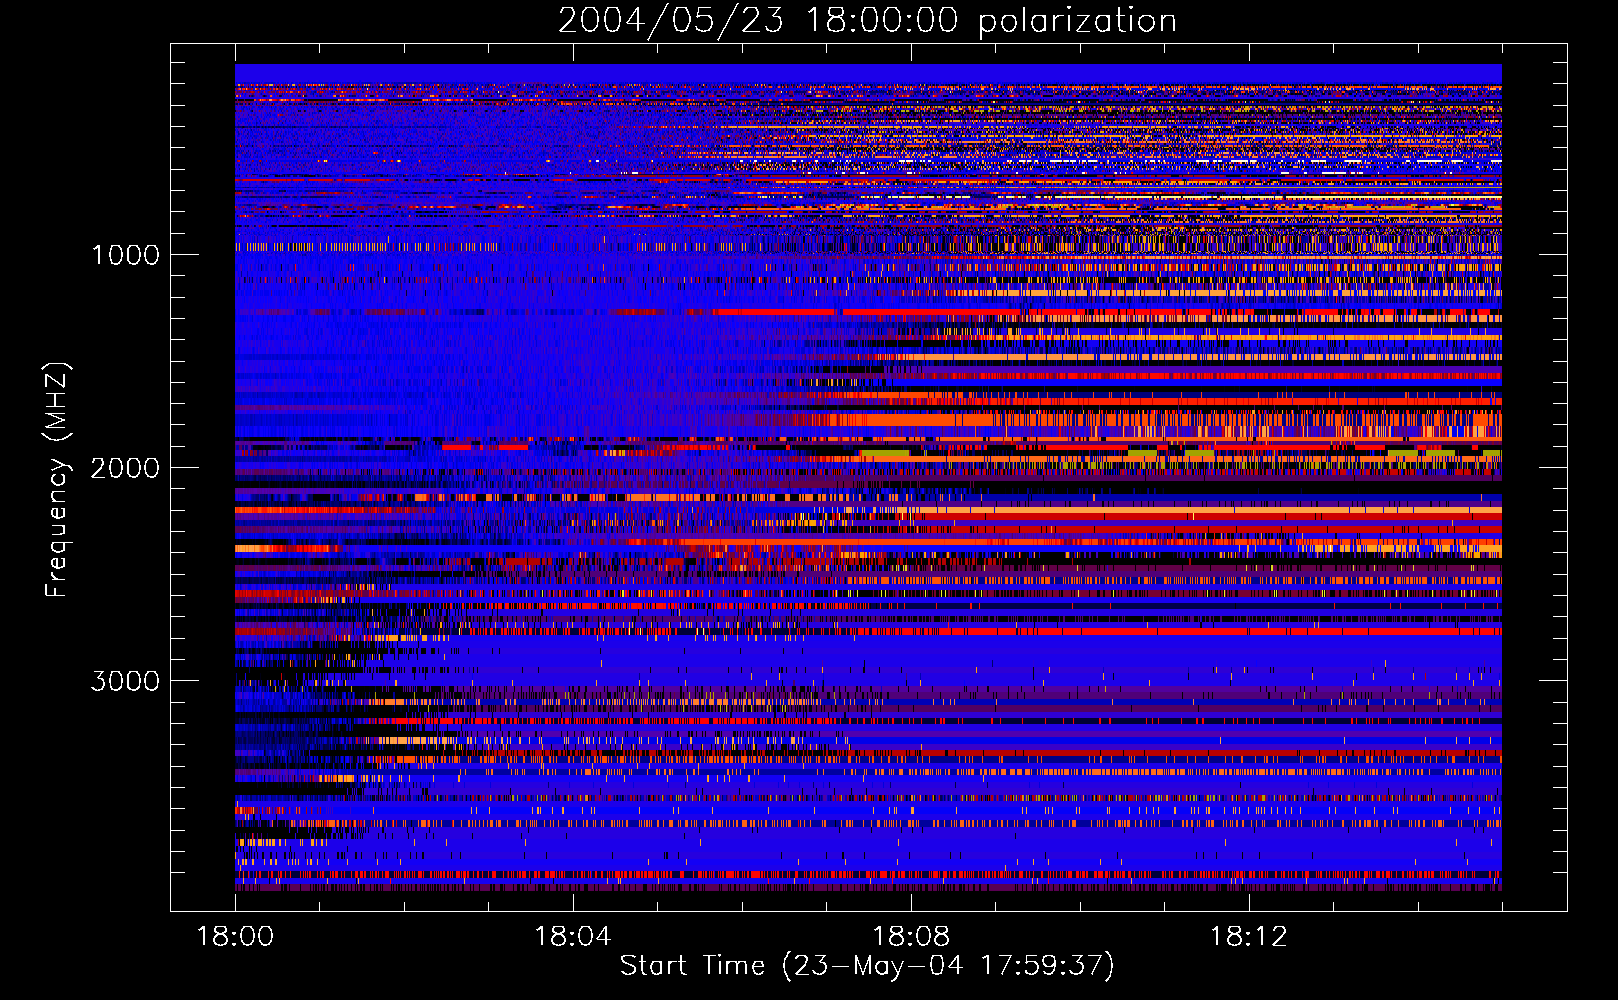Click the olive-green segment just above 2000 MHz near 18:08

click(884, 454)
